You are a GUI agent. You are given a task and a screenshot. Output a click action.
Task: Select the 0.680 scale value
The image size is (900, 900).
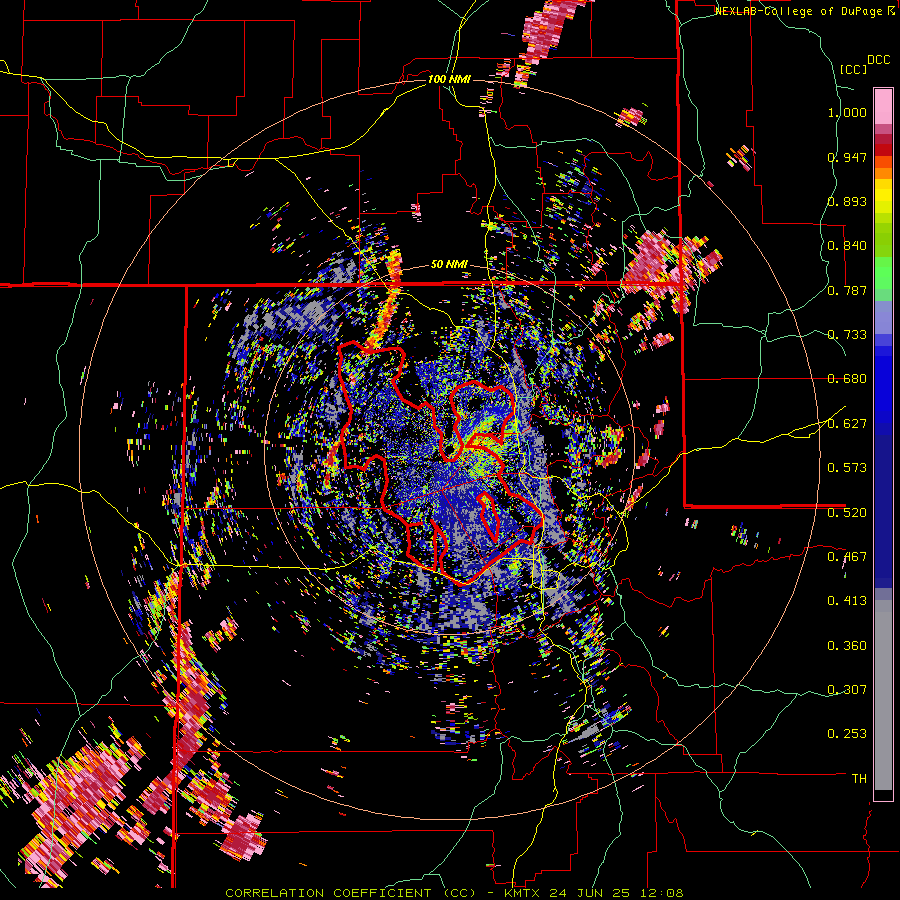point(847,379)
